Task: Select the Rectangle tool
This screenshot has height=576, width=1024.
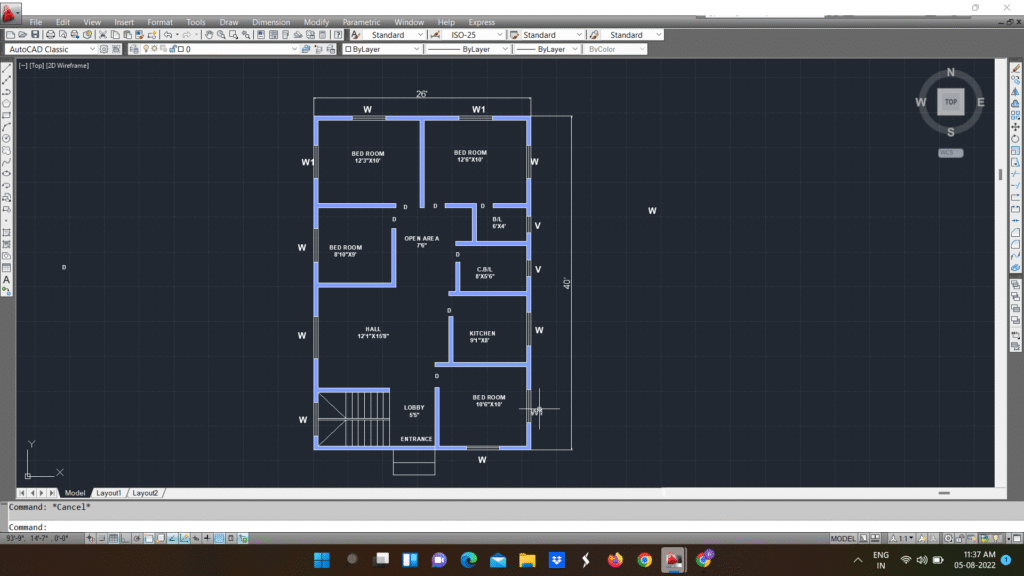Action: click(x=7, y=115)
